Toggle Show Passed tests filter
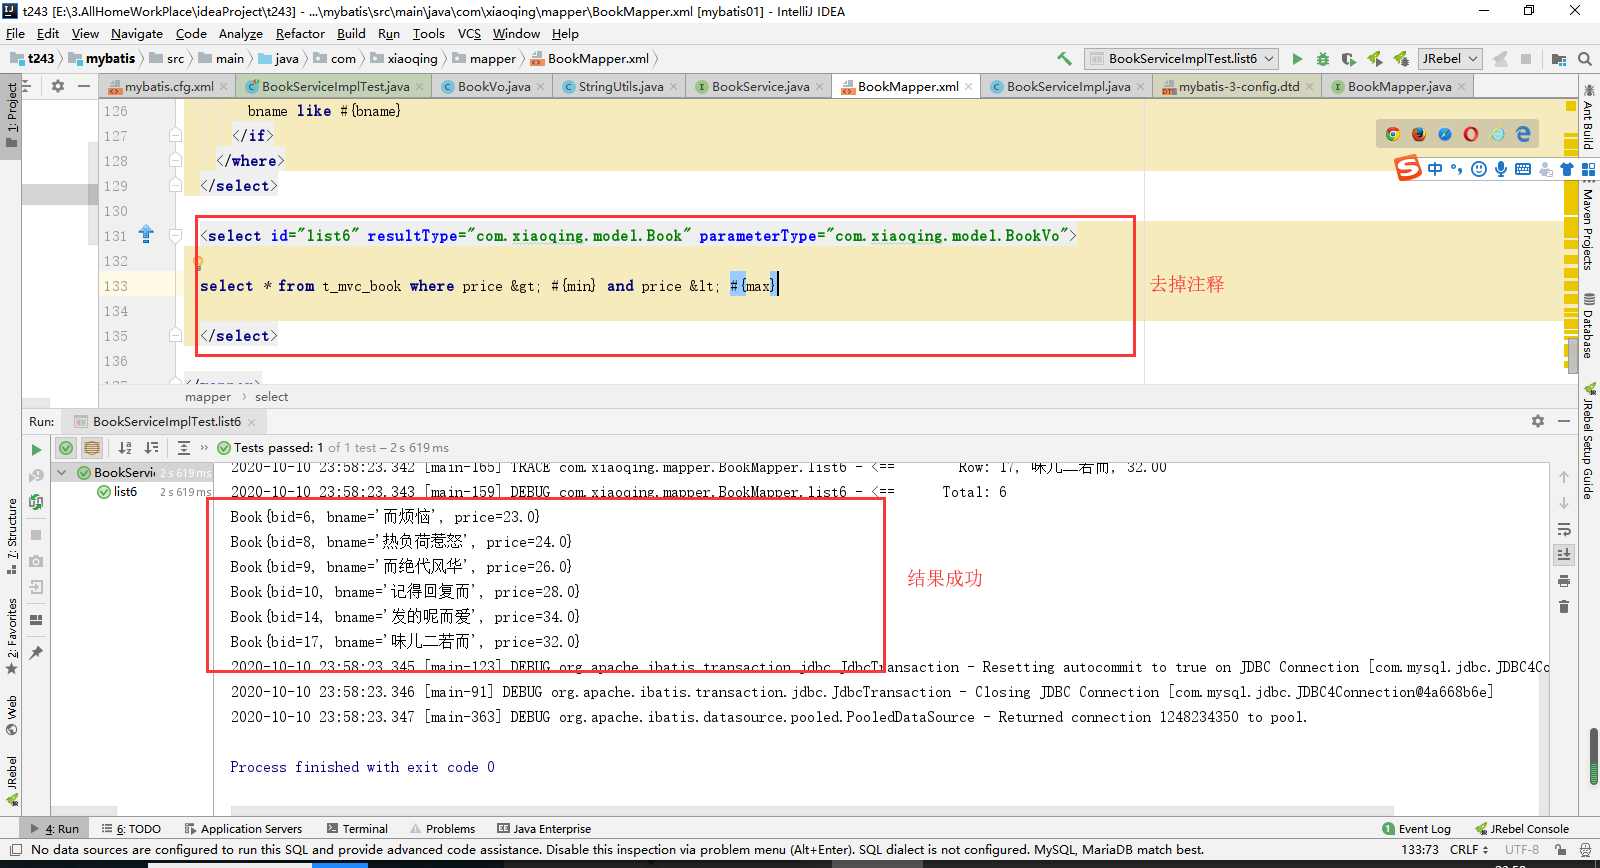 (66, 448)
